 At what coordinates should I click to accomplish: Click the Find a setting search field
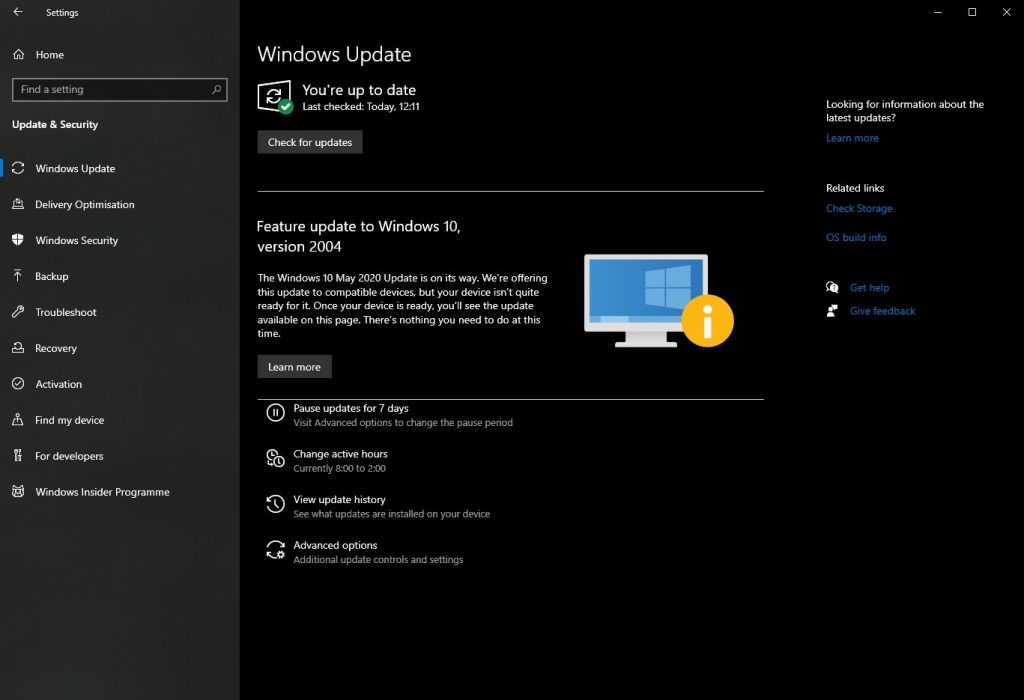[x=120, y=89]
